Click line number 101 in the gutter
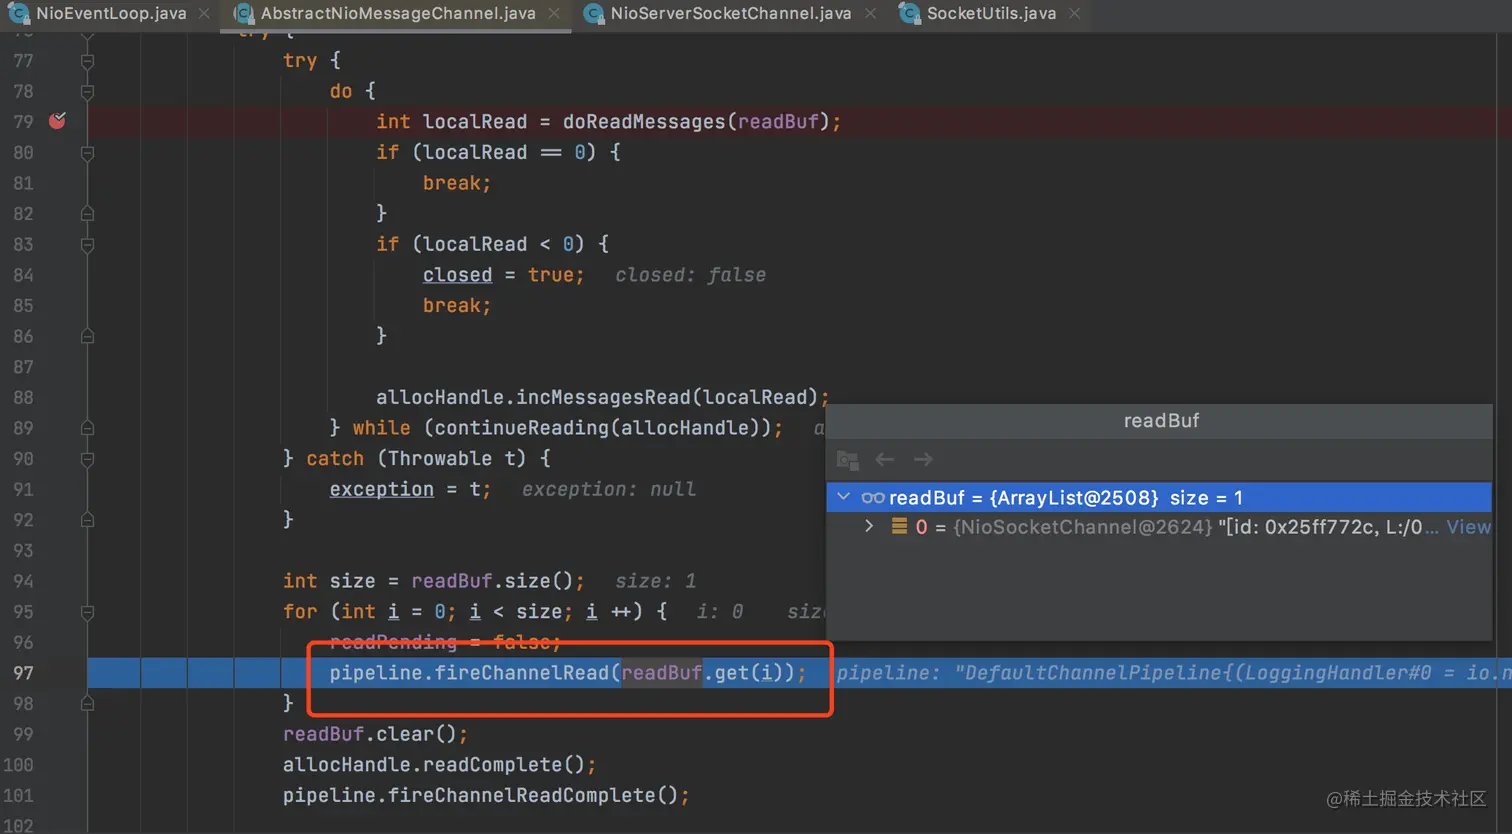The width and height of the screenshot is (1512, 834). [18, 796]
